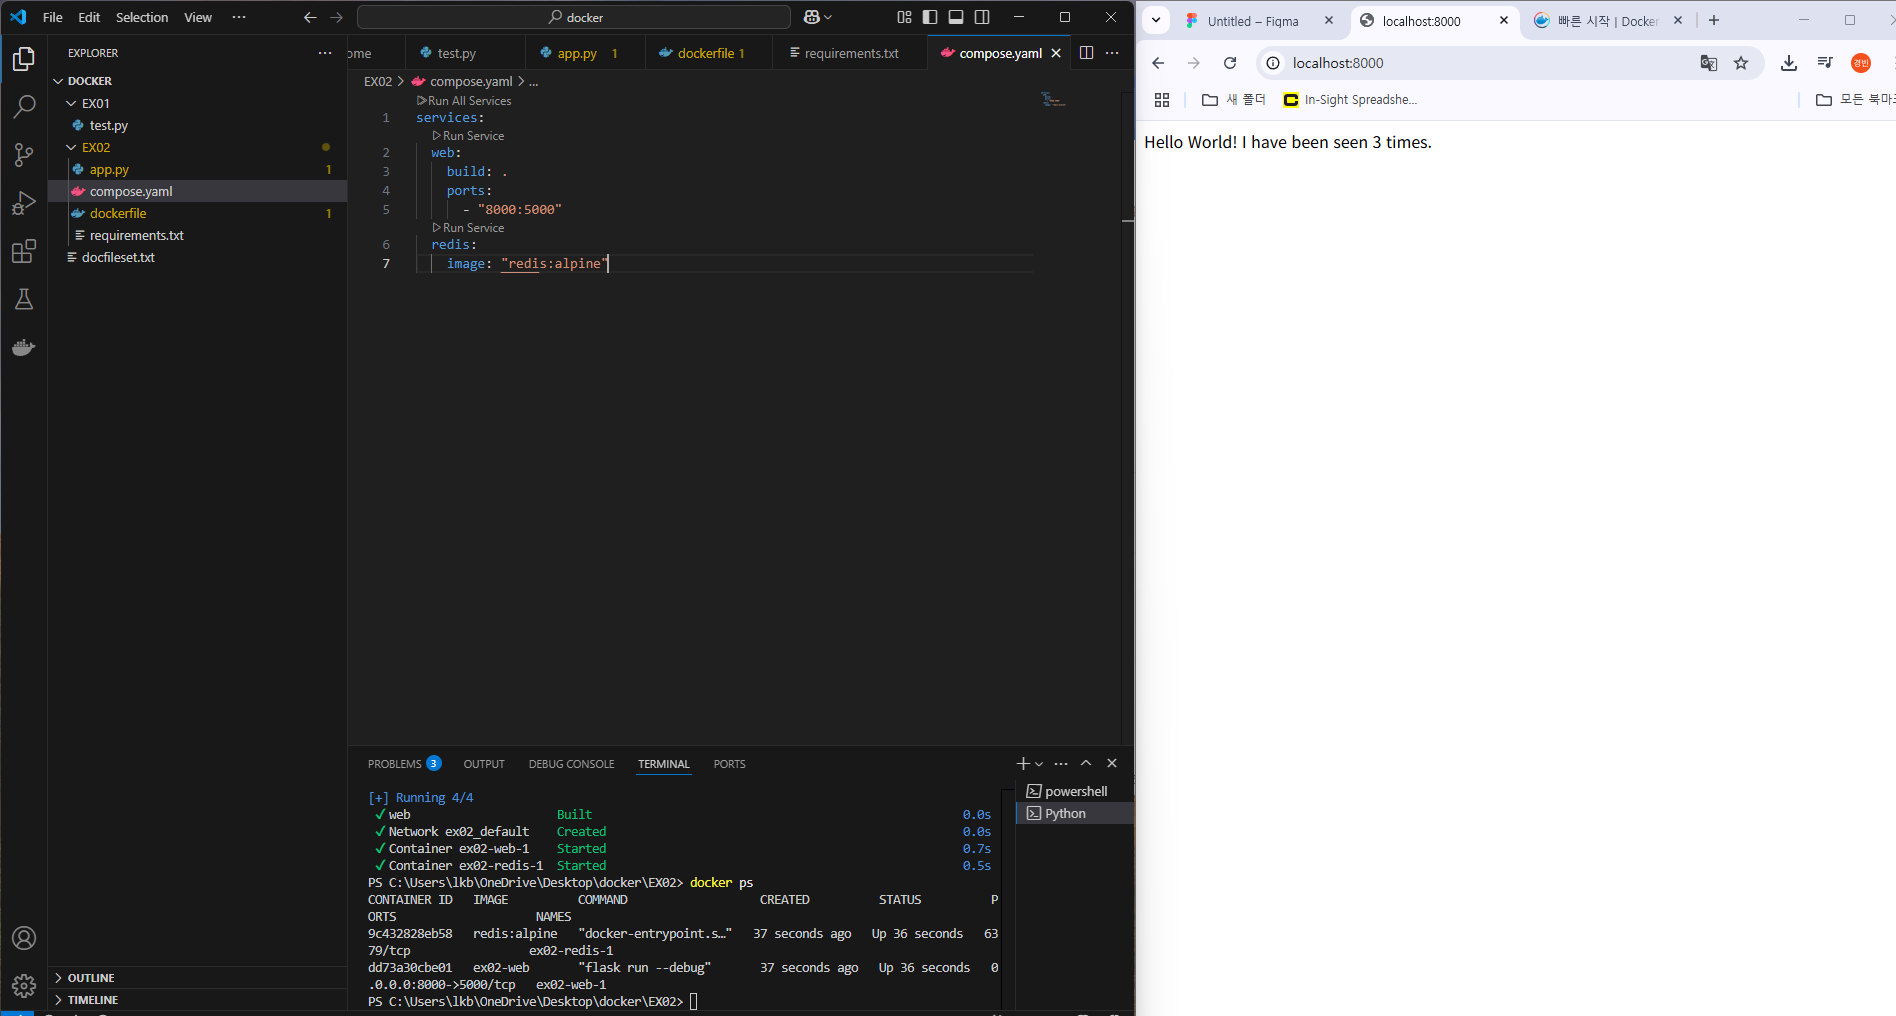Viewport: 1896px width, 1016px height.
Task: Show the PORTS panel tab
Action: click(x=729, y=764)
